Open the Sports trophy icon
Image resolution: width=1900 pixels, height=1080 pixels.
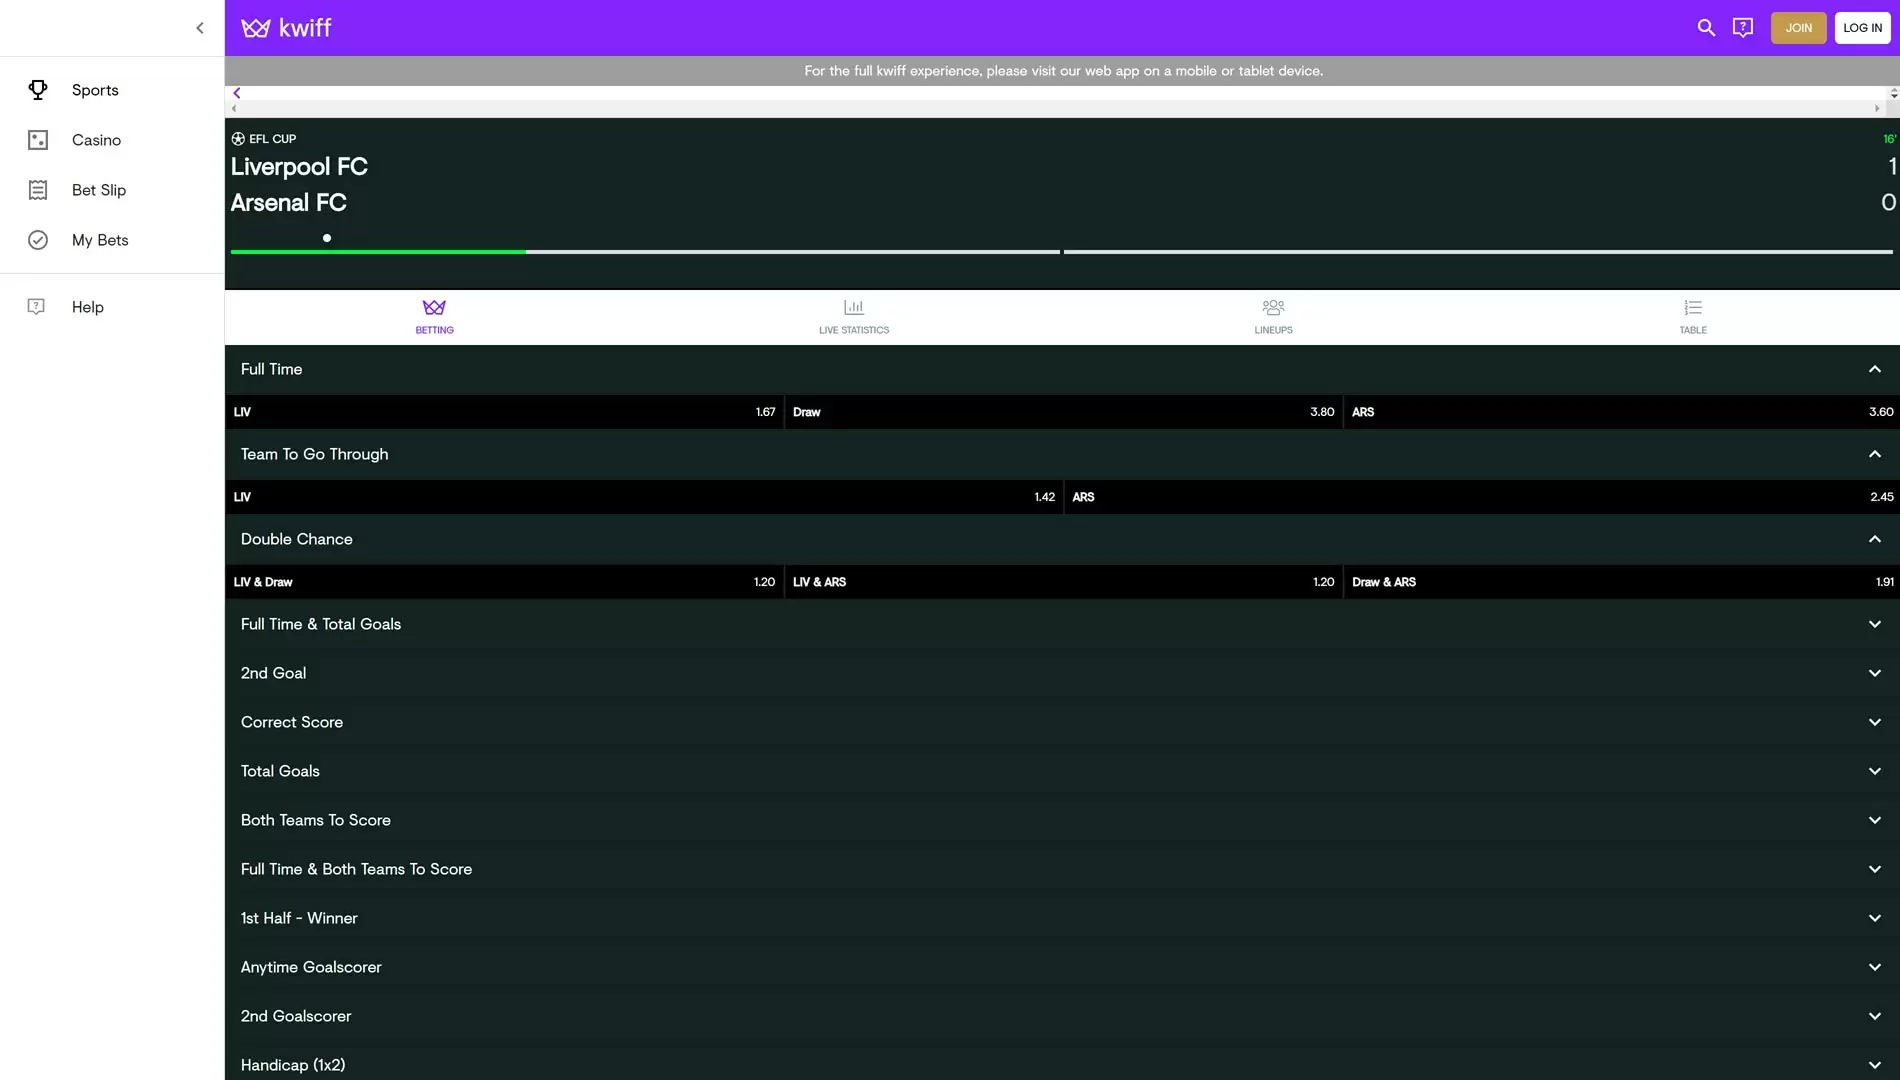[x=38, y=90]
